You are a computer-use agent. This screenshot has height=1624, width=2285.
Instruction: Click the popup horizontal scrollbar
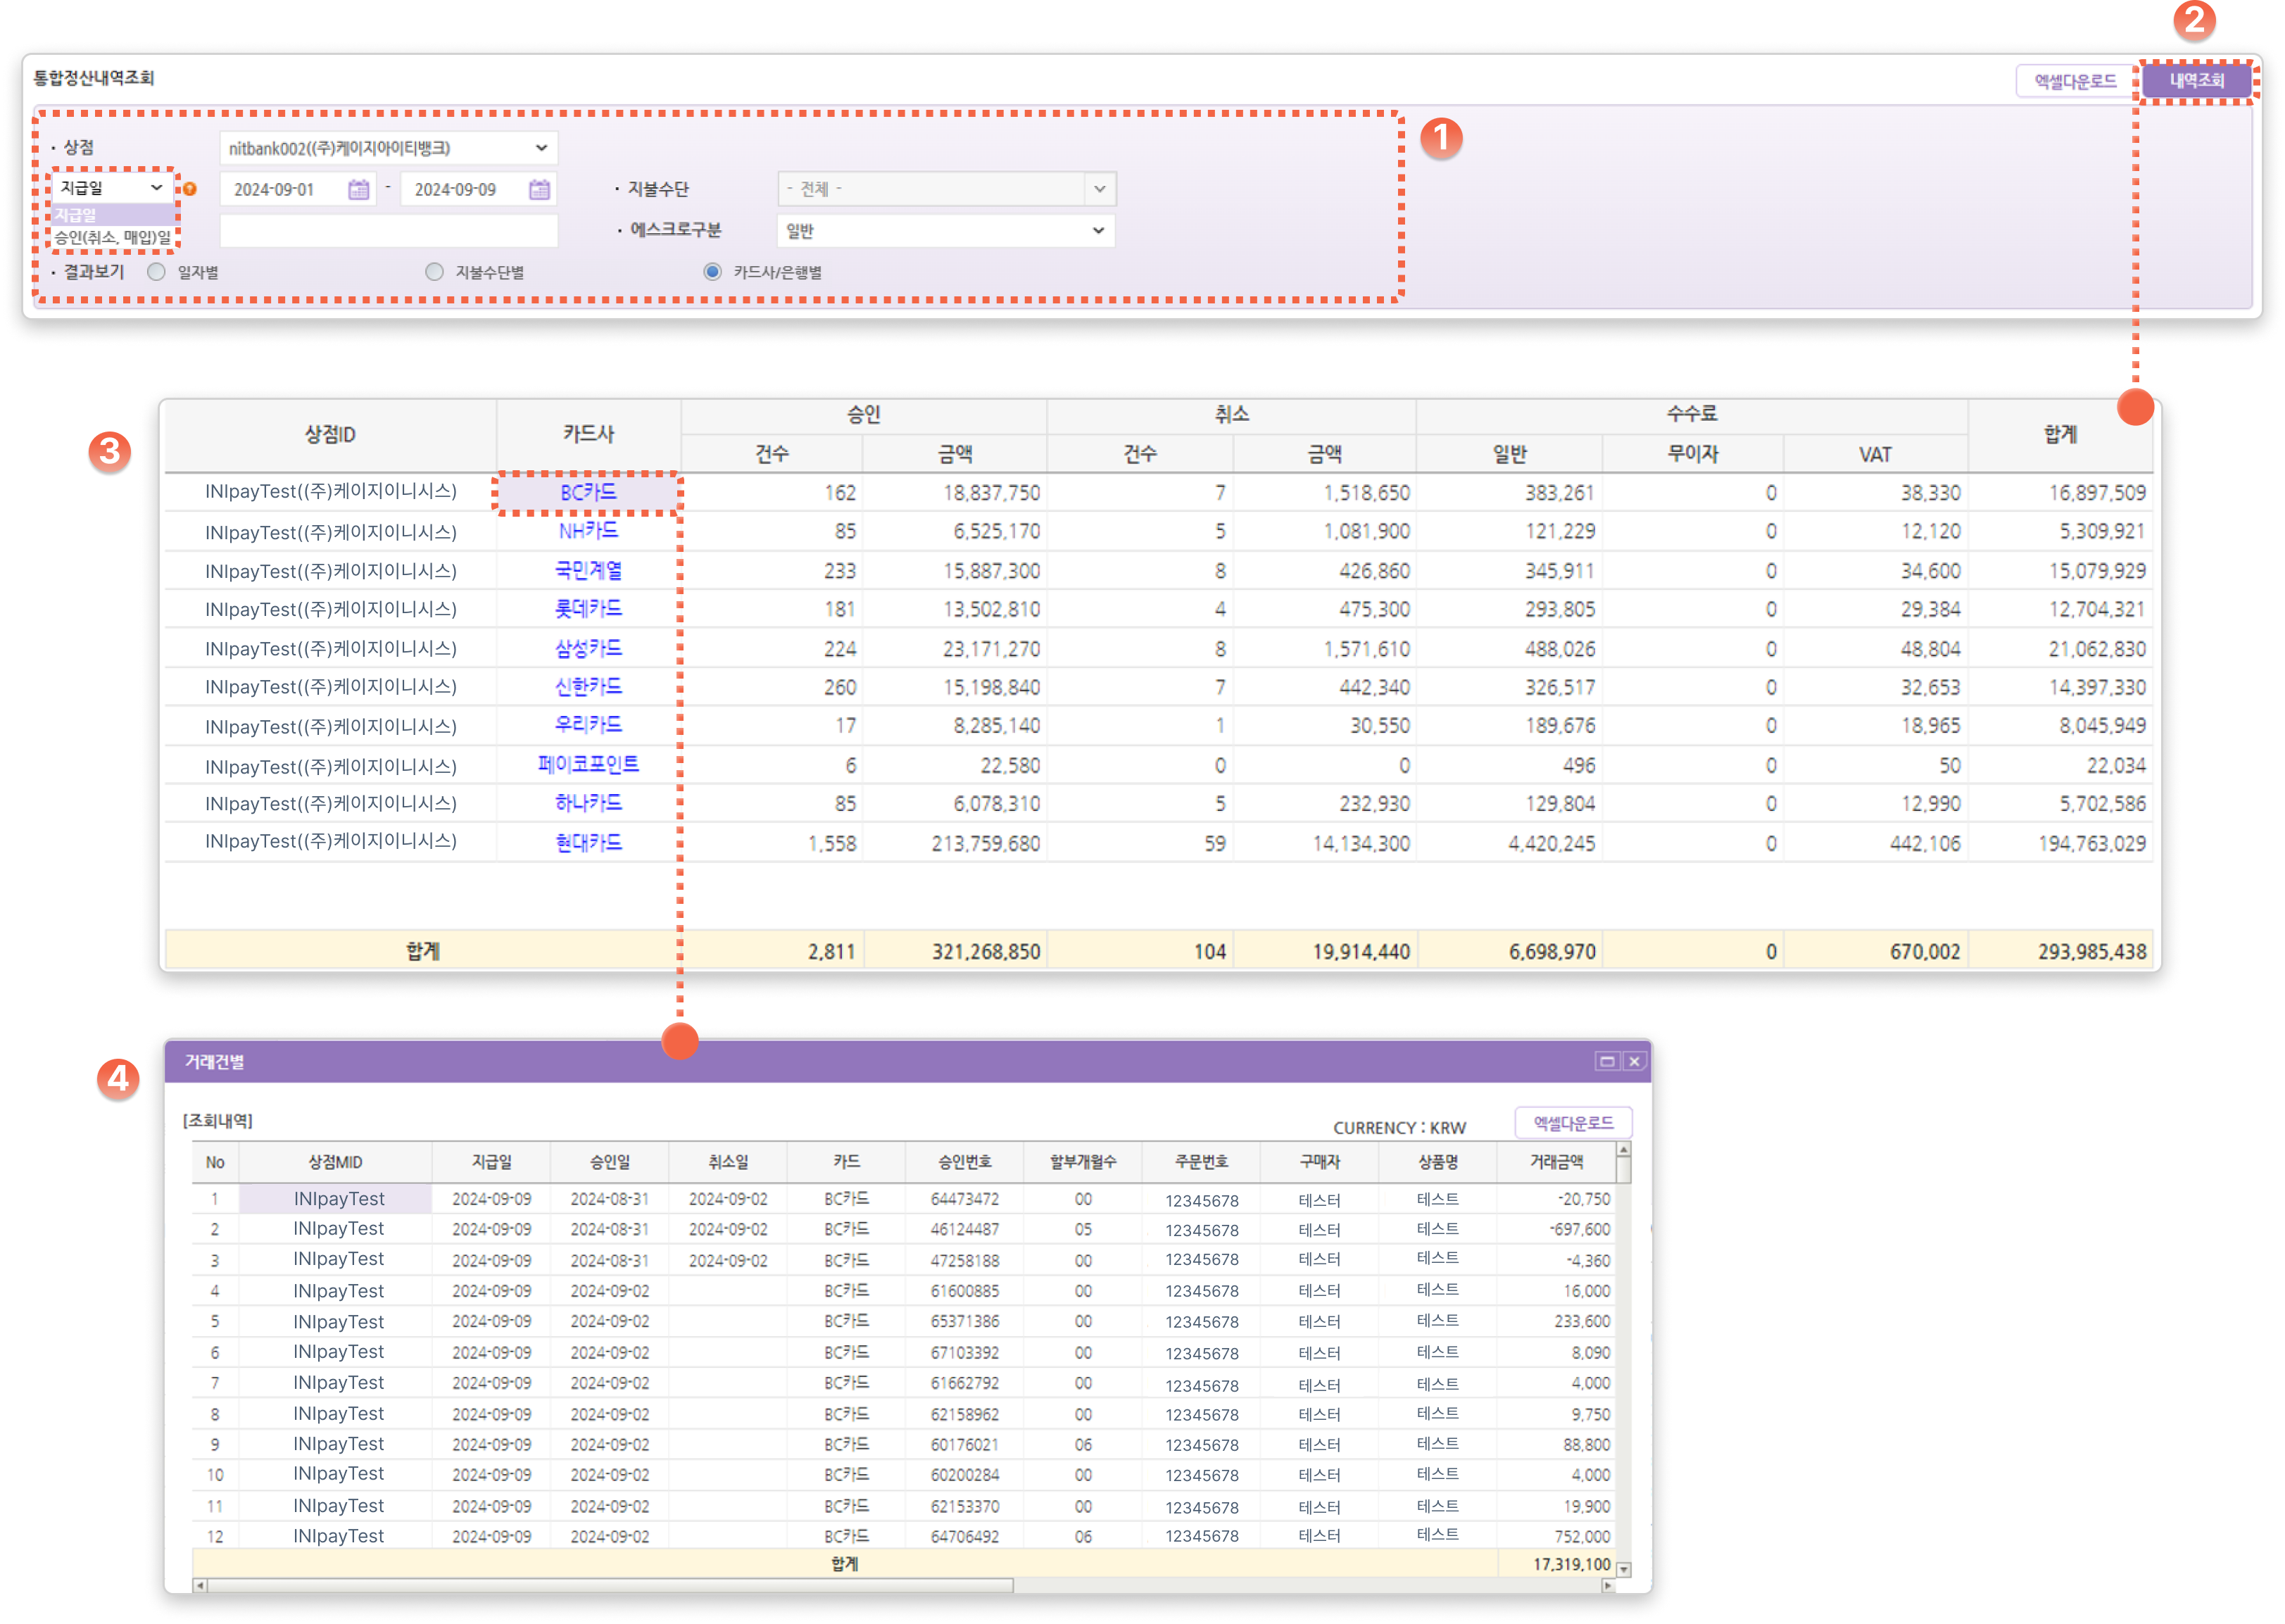pyautogui.click(x=610, y=1585)
